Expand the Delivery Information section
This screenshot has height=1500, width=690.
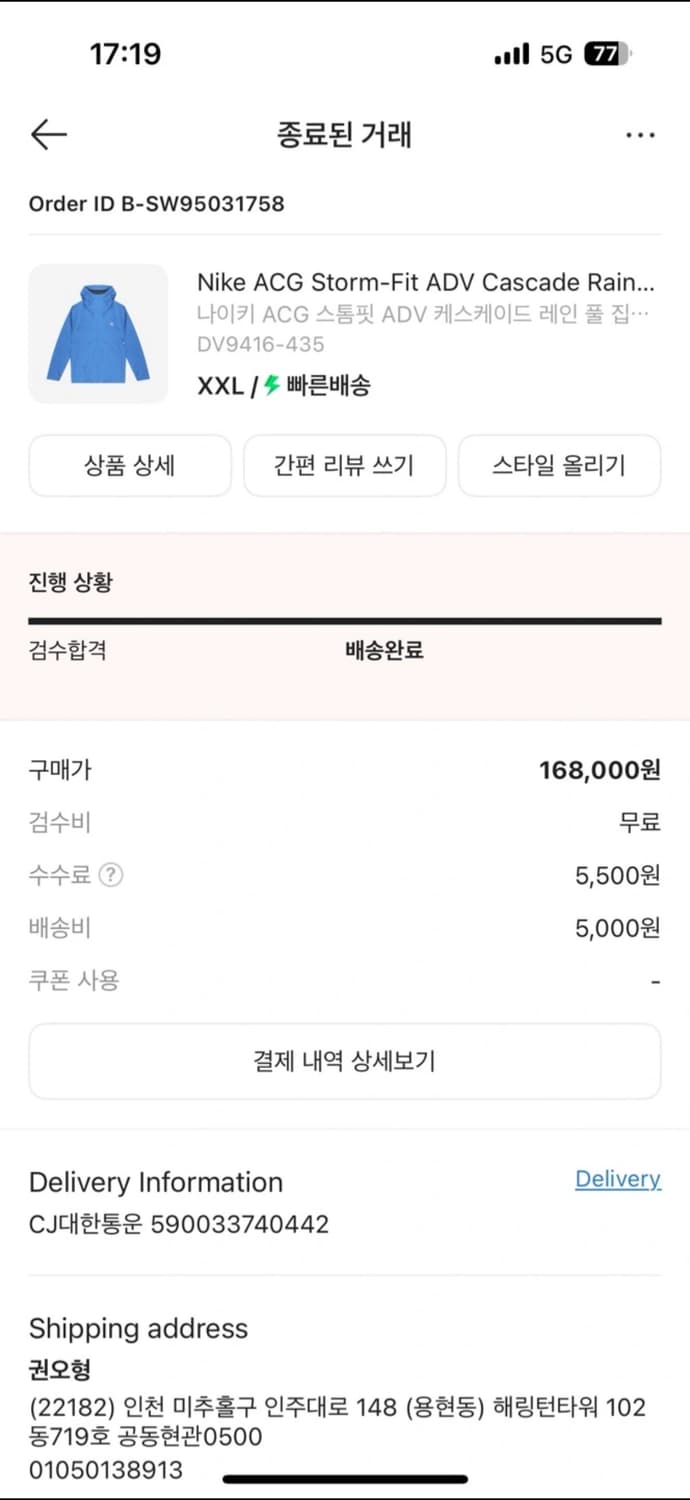coord(155,1182)
